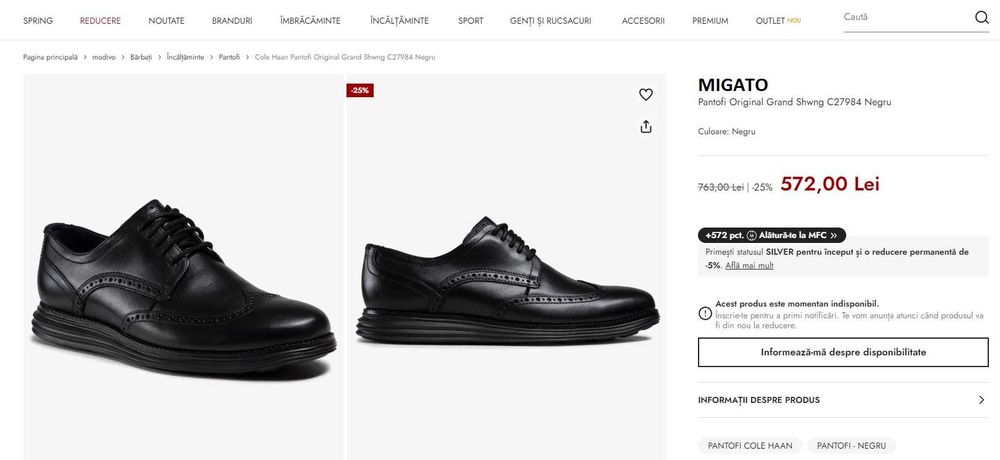Screen dimensions: 1000x460
Task: Select the Pantofi - Negru tag
Action: (x=852, y=445)
